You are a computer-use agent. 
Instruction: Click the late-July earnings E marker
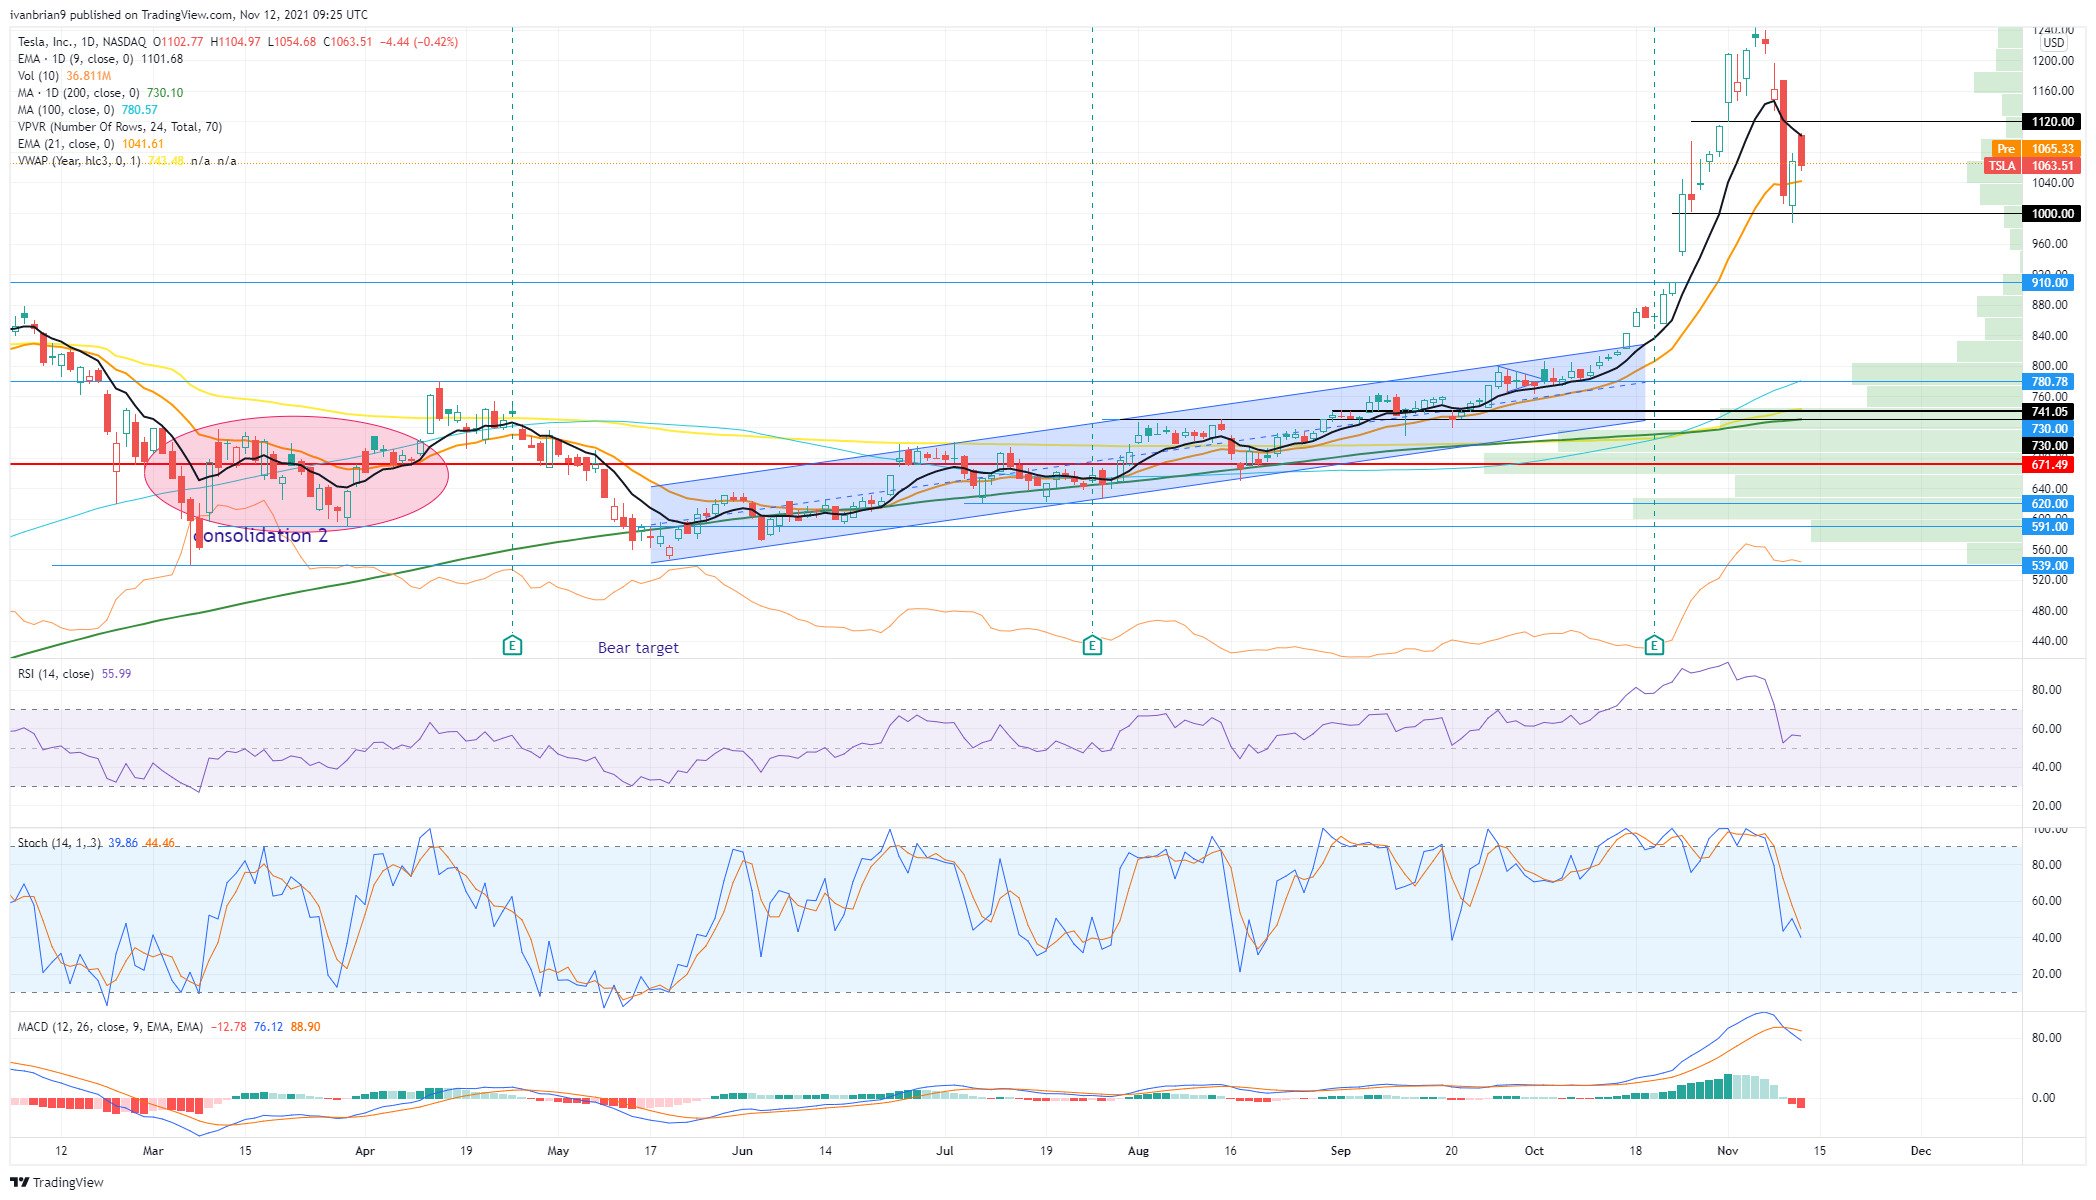coord(1092,646)
